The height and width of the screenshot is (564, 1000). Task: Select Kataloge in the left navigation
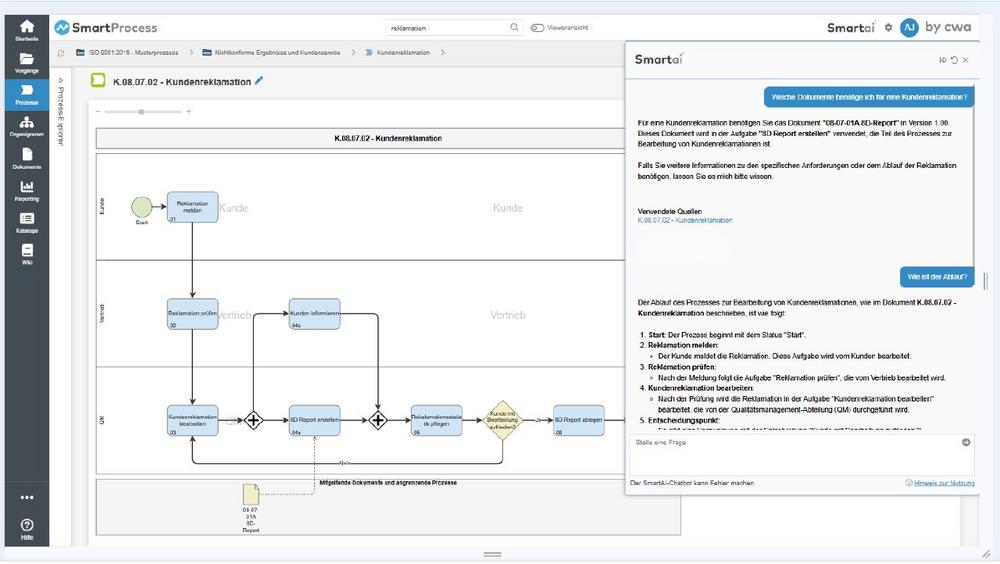coord(26,222)
